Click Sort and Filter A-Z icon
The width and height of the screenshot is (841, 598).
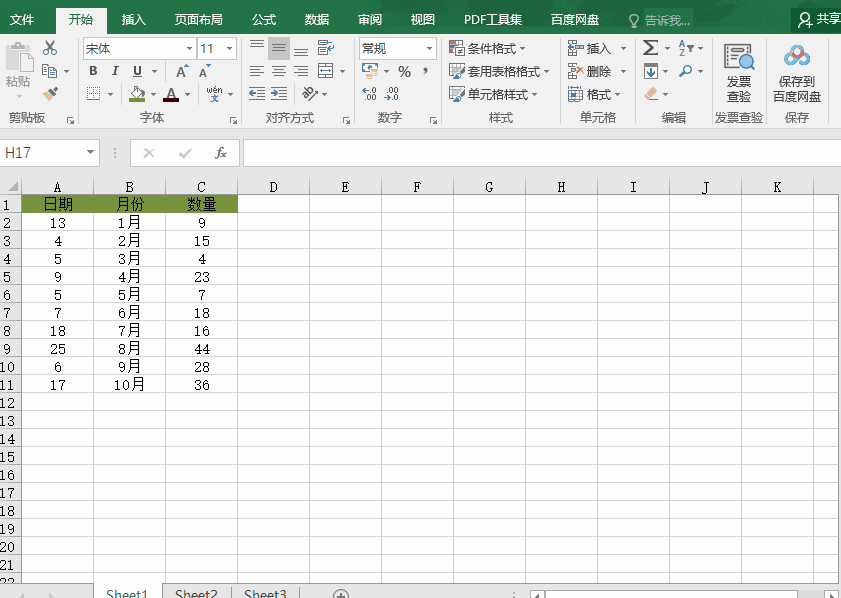tap(686, 48)
